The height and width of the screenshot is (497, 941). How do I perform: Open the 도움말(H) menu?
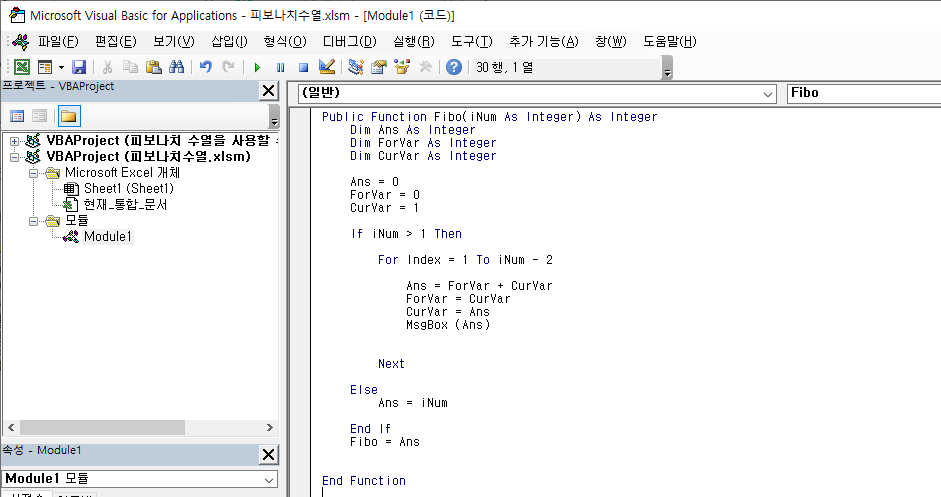pyautogui.click(x=670, y=41)
